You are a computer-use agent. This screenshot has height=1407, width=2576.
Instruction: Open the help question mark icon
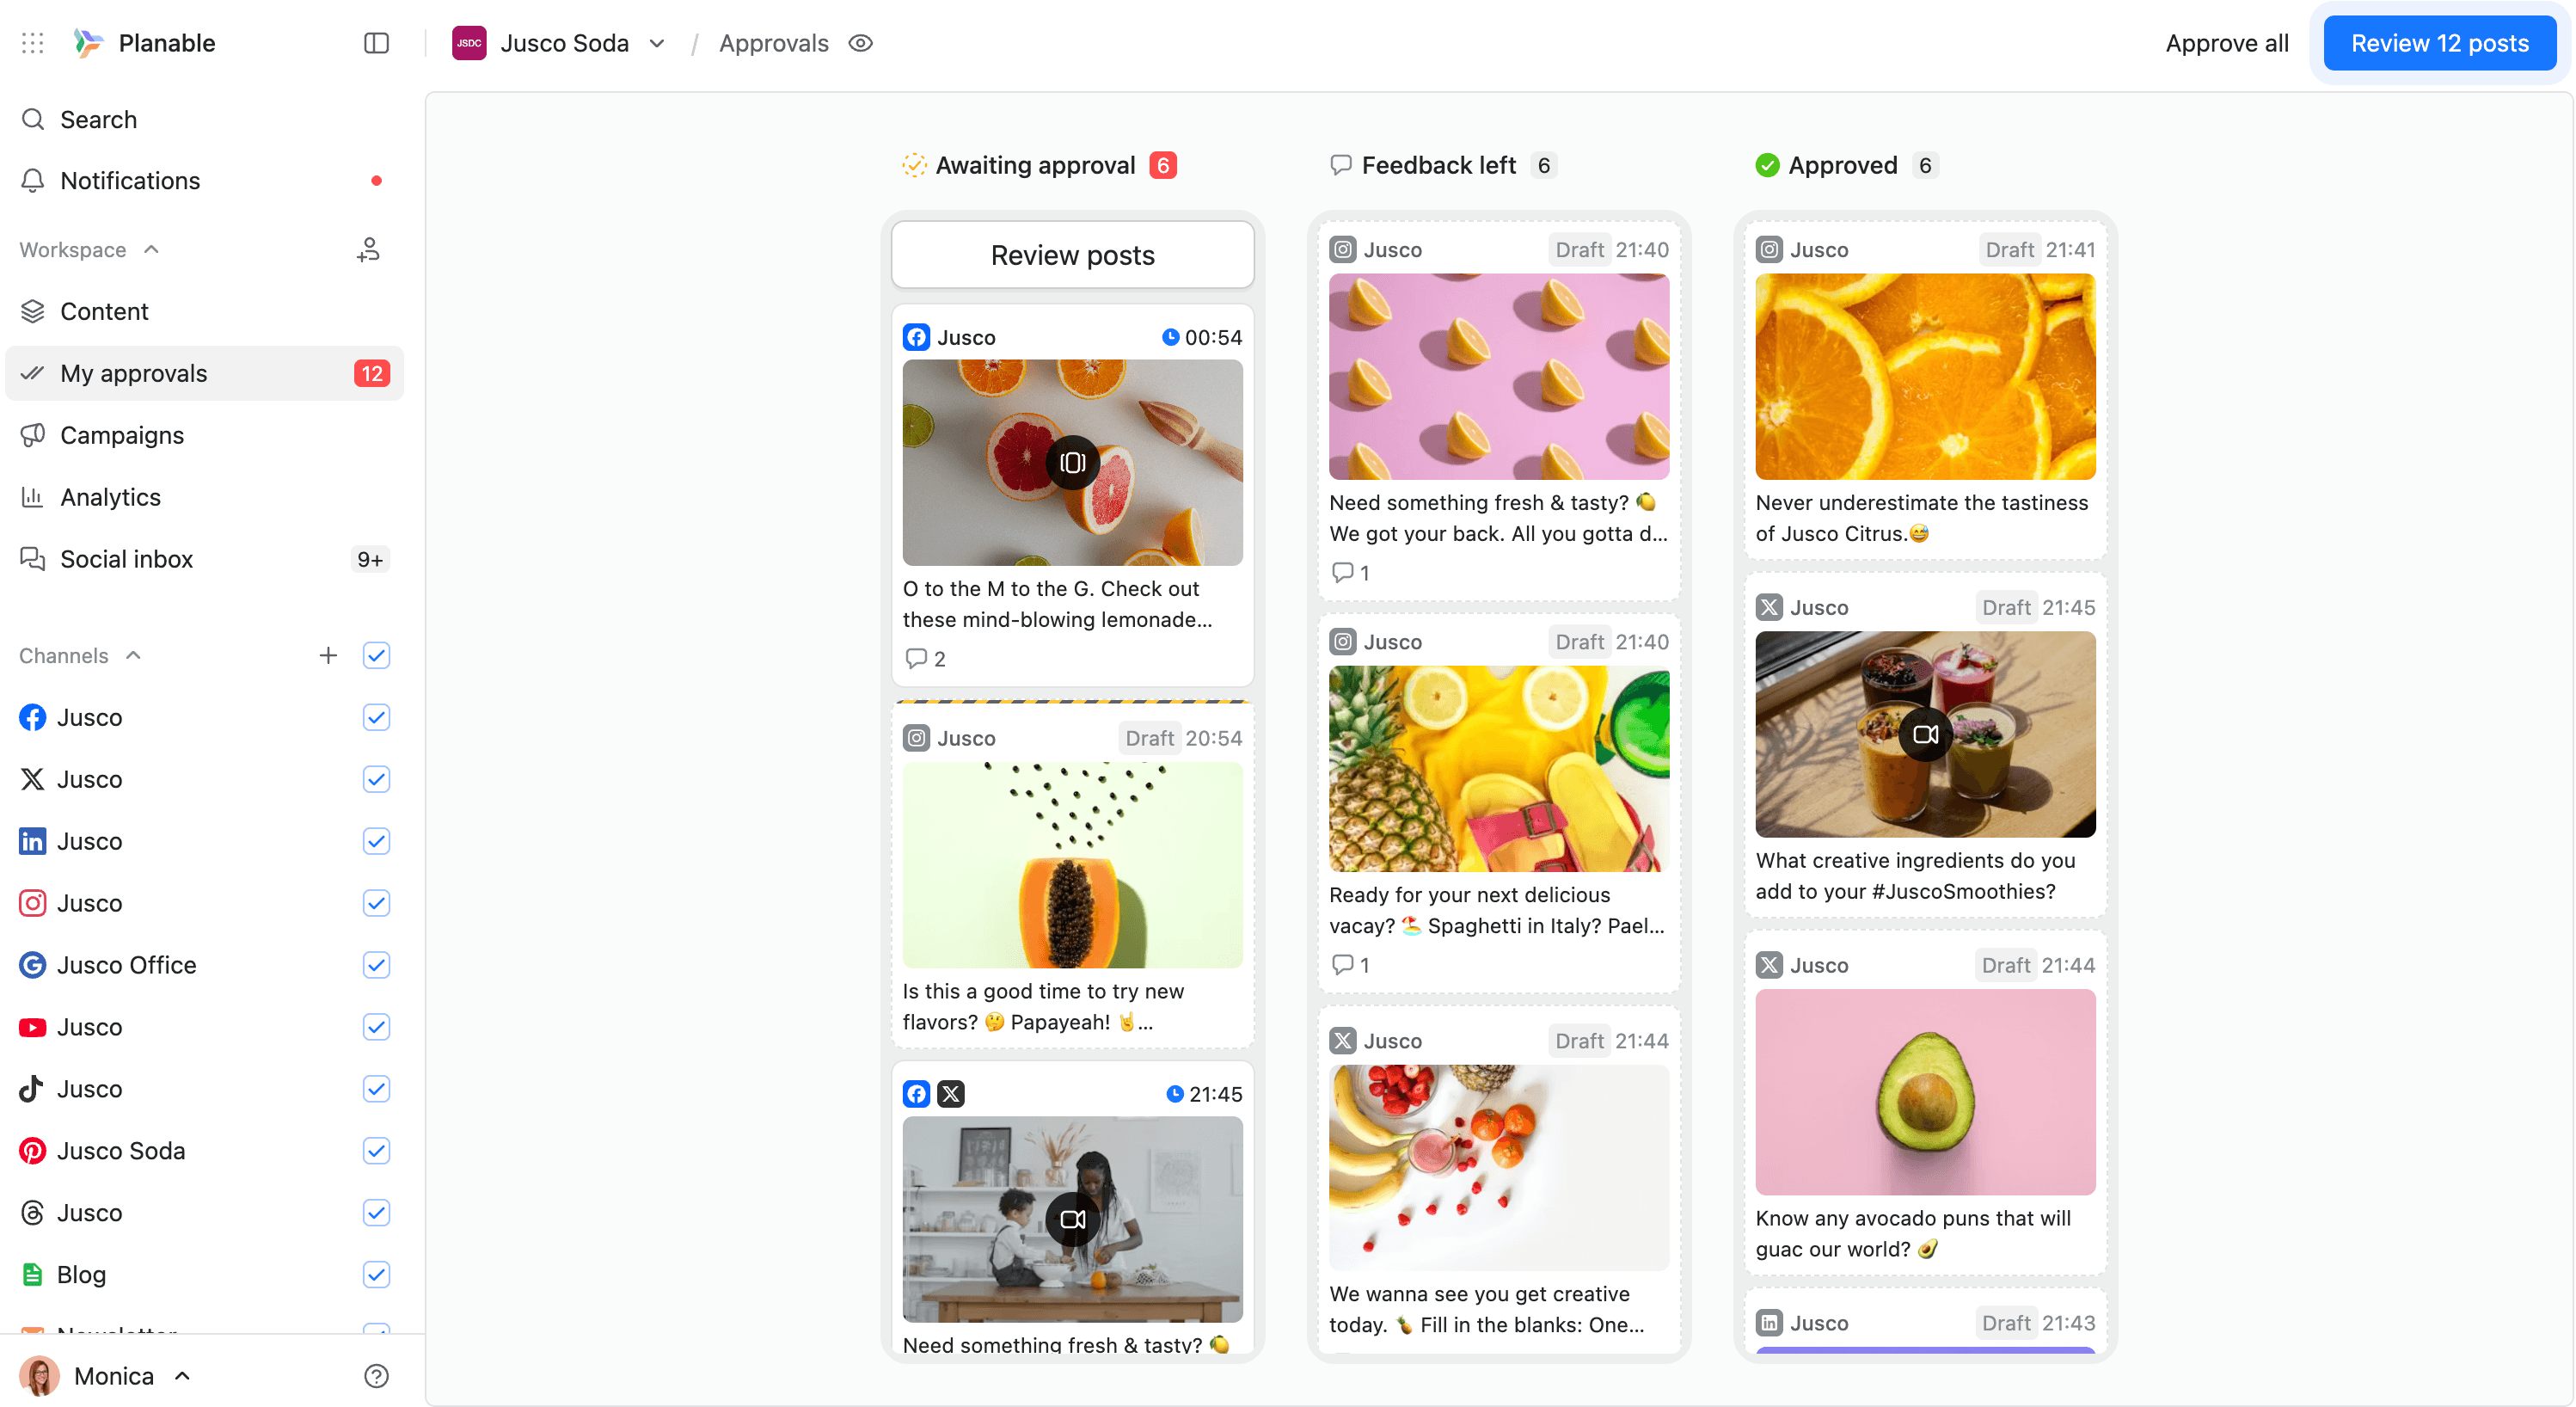(x=376, y=1377)
